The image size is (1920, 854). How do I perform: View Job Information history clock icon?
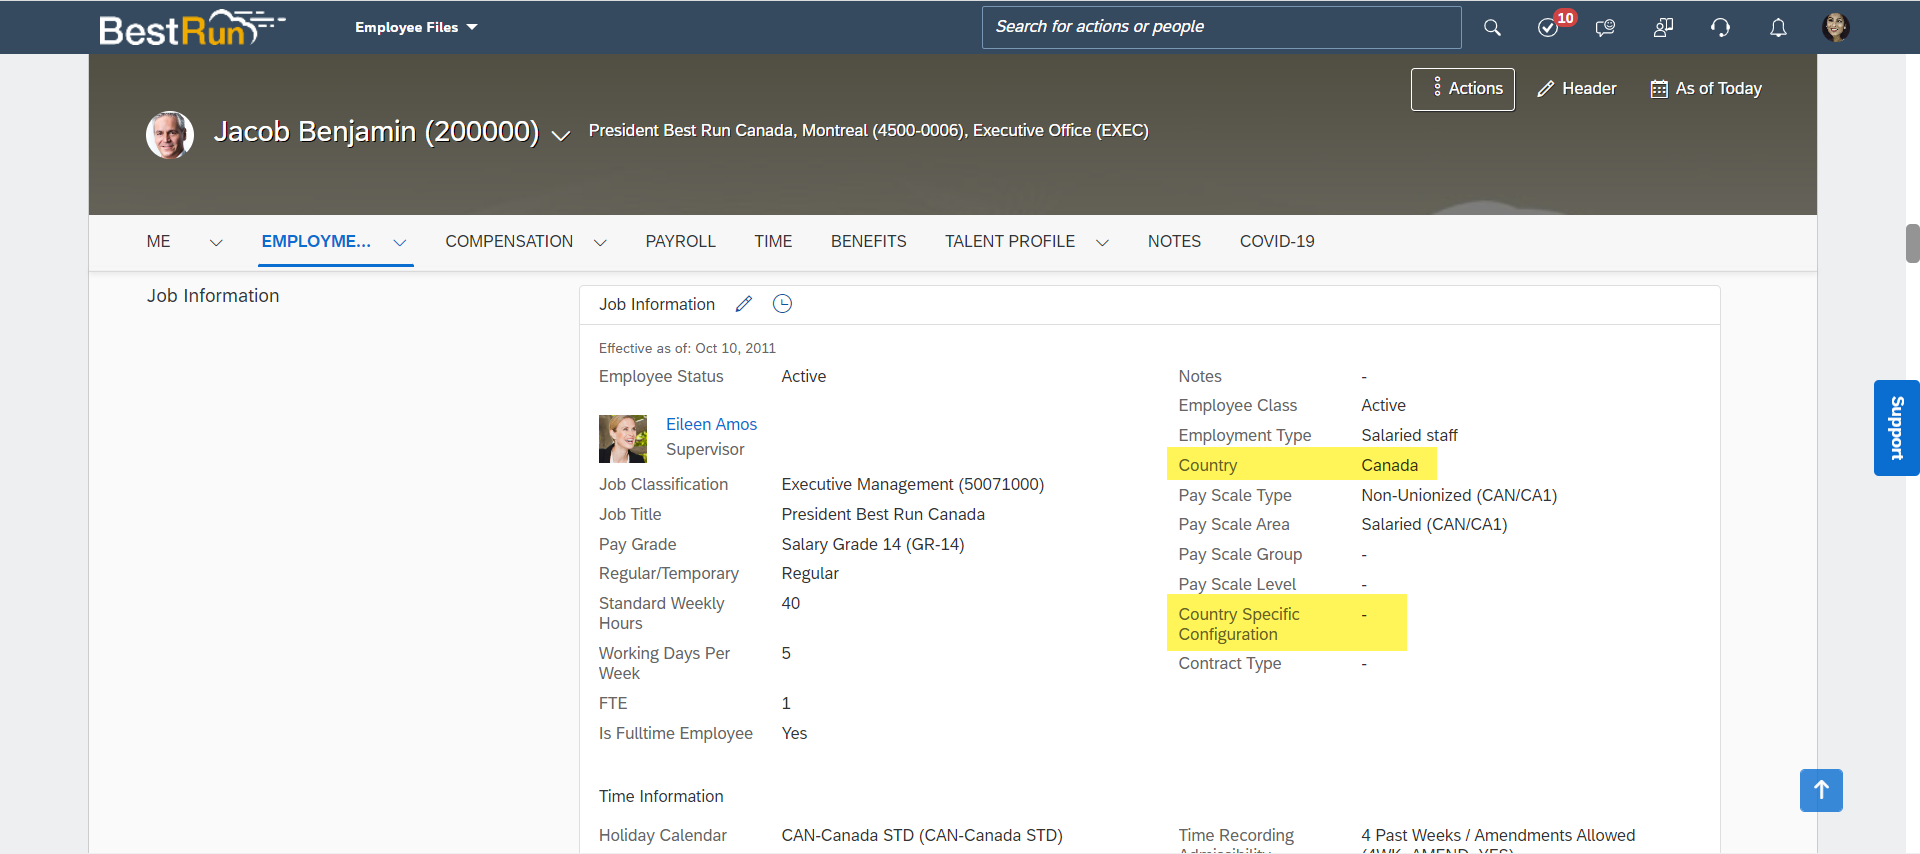pos(783,304)
